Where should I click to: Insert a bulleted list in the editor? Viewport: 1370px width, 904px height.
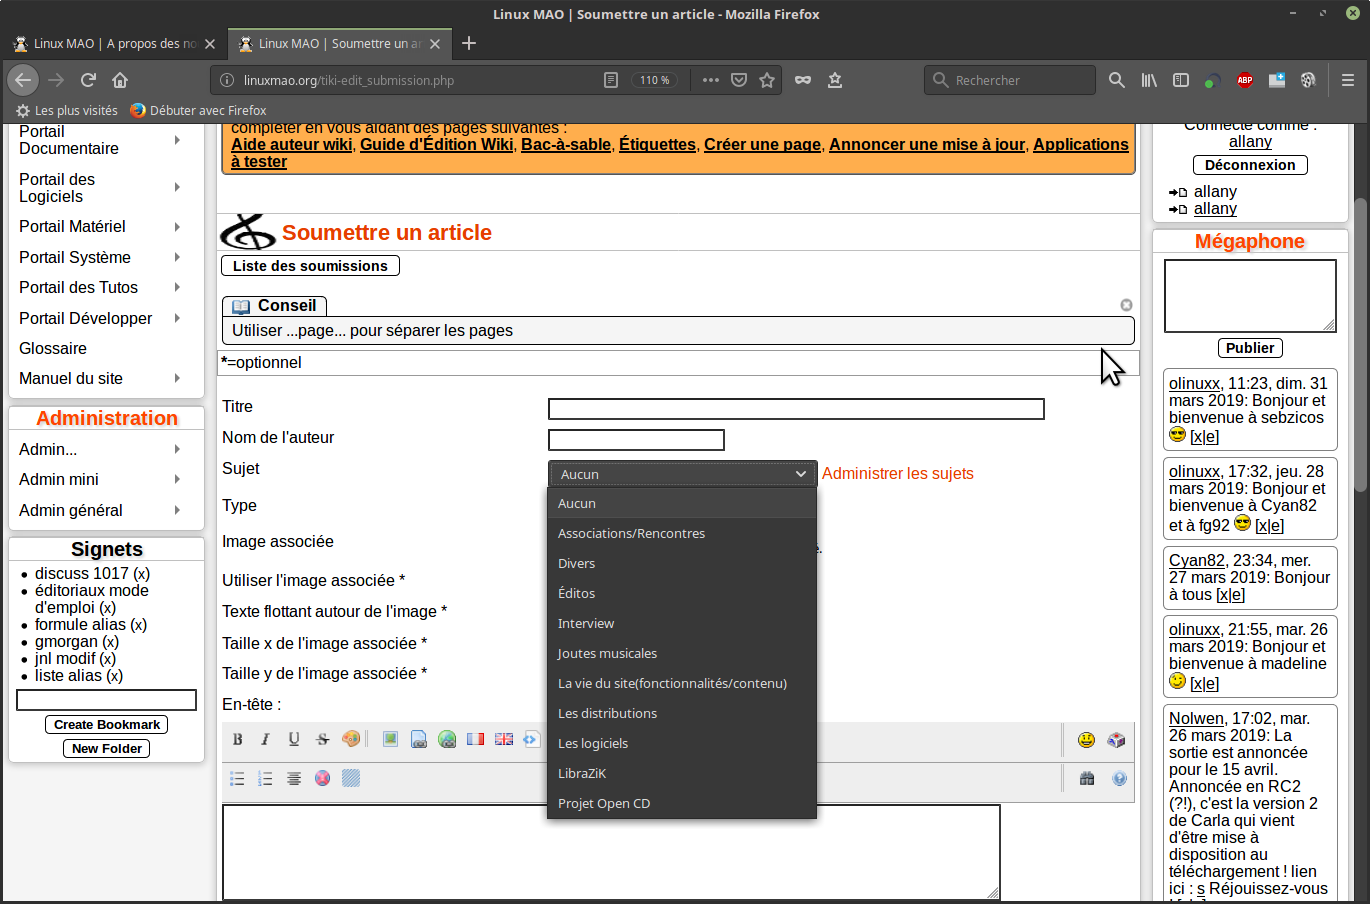237,779
